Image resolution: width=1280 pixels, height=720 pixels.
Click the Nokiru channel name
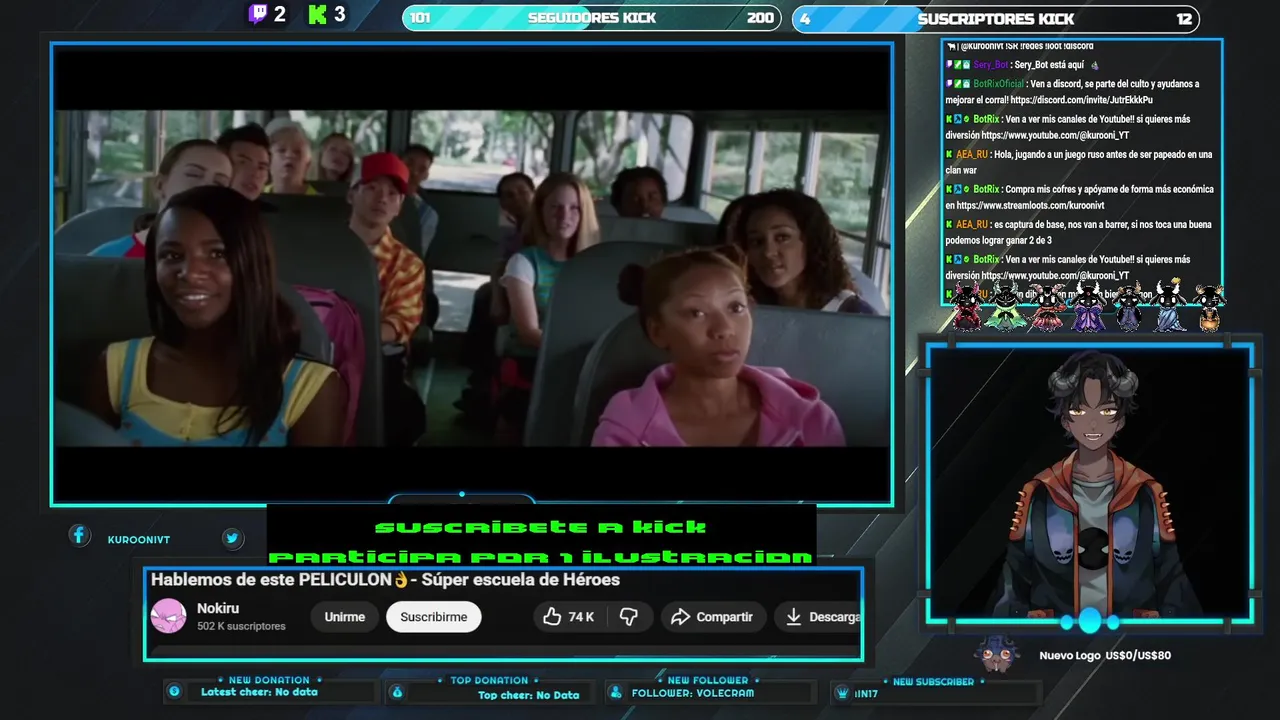pos(218,608)
